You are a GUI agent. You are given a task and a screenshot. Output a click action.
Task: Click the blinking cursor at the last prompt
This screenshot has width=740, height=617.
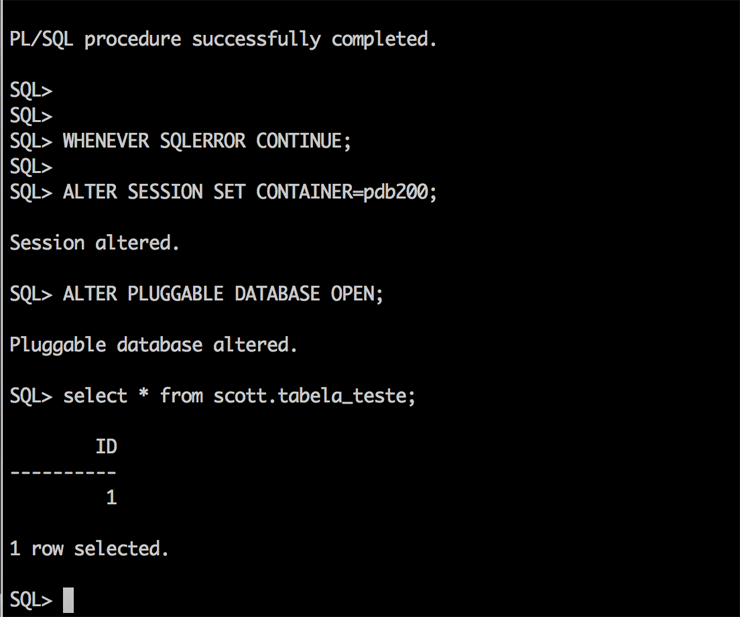(x=68, y=599)
